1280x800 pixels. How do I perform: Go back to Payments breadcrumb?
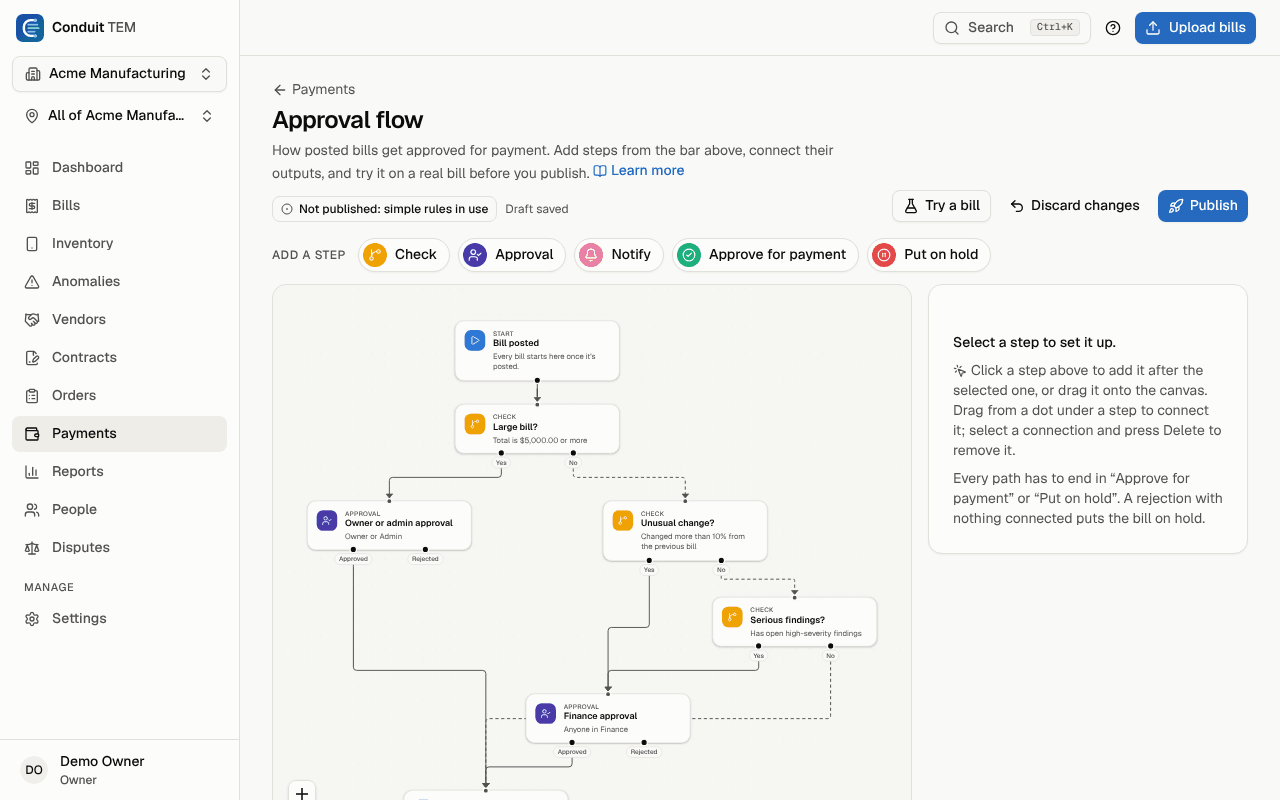(314, 90)
